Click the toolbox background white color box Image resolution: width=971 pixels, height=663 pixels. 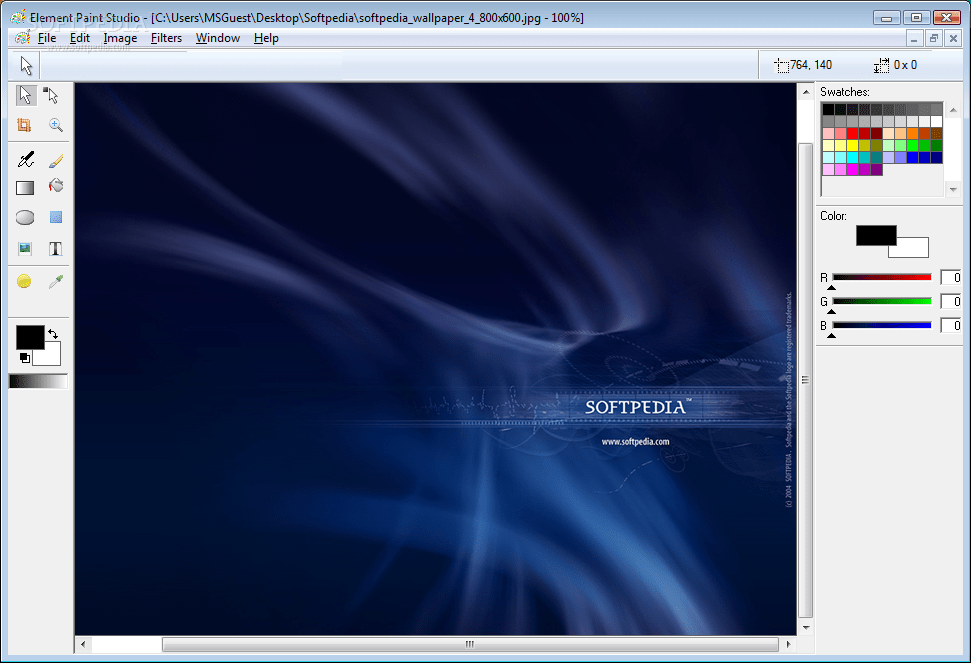pyautogui.click(x=51, y=357)
